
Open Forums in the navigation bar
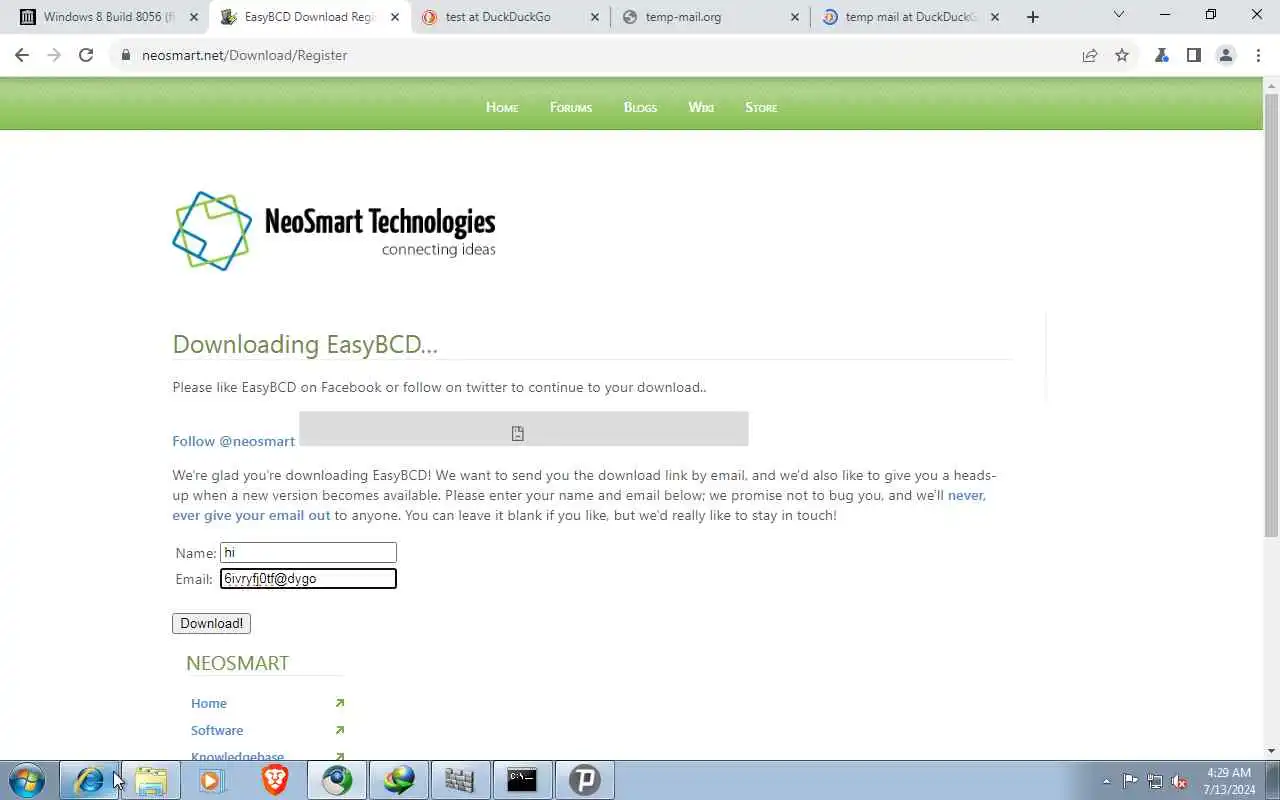click(x=571, y=107)
